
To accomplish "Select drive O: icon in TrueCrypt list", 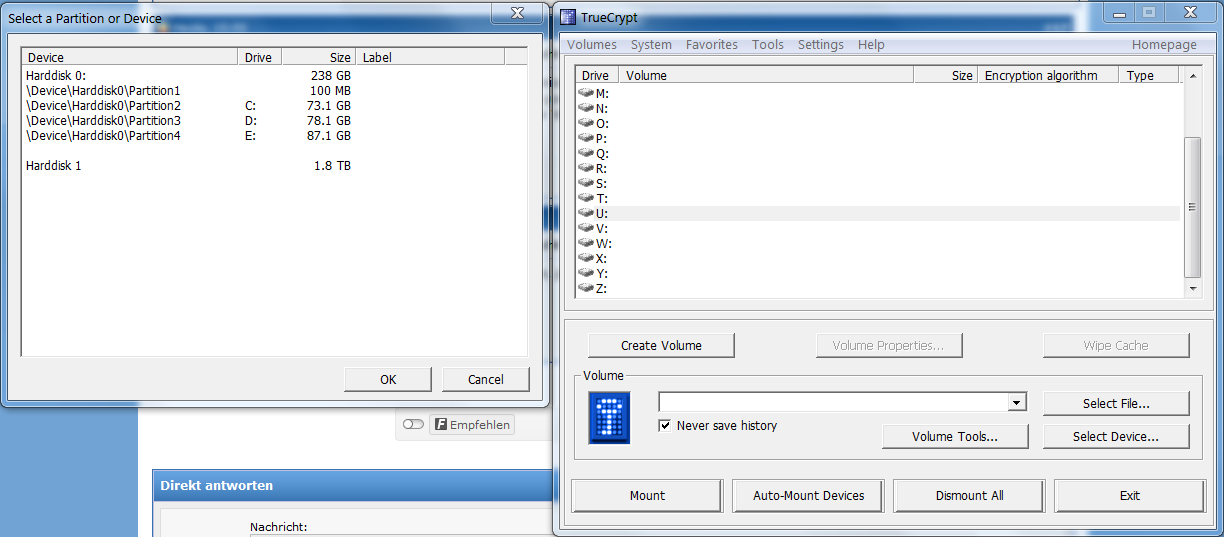I will coord(586,123).
